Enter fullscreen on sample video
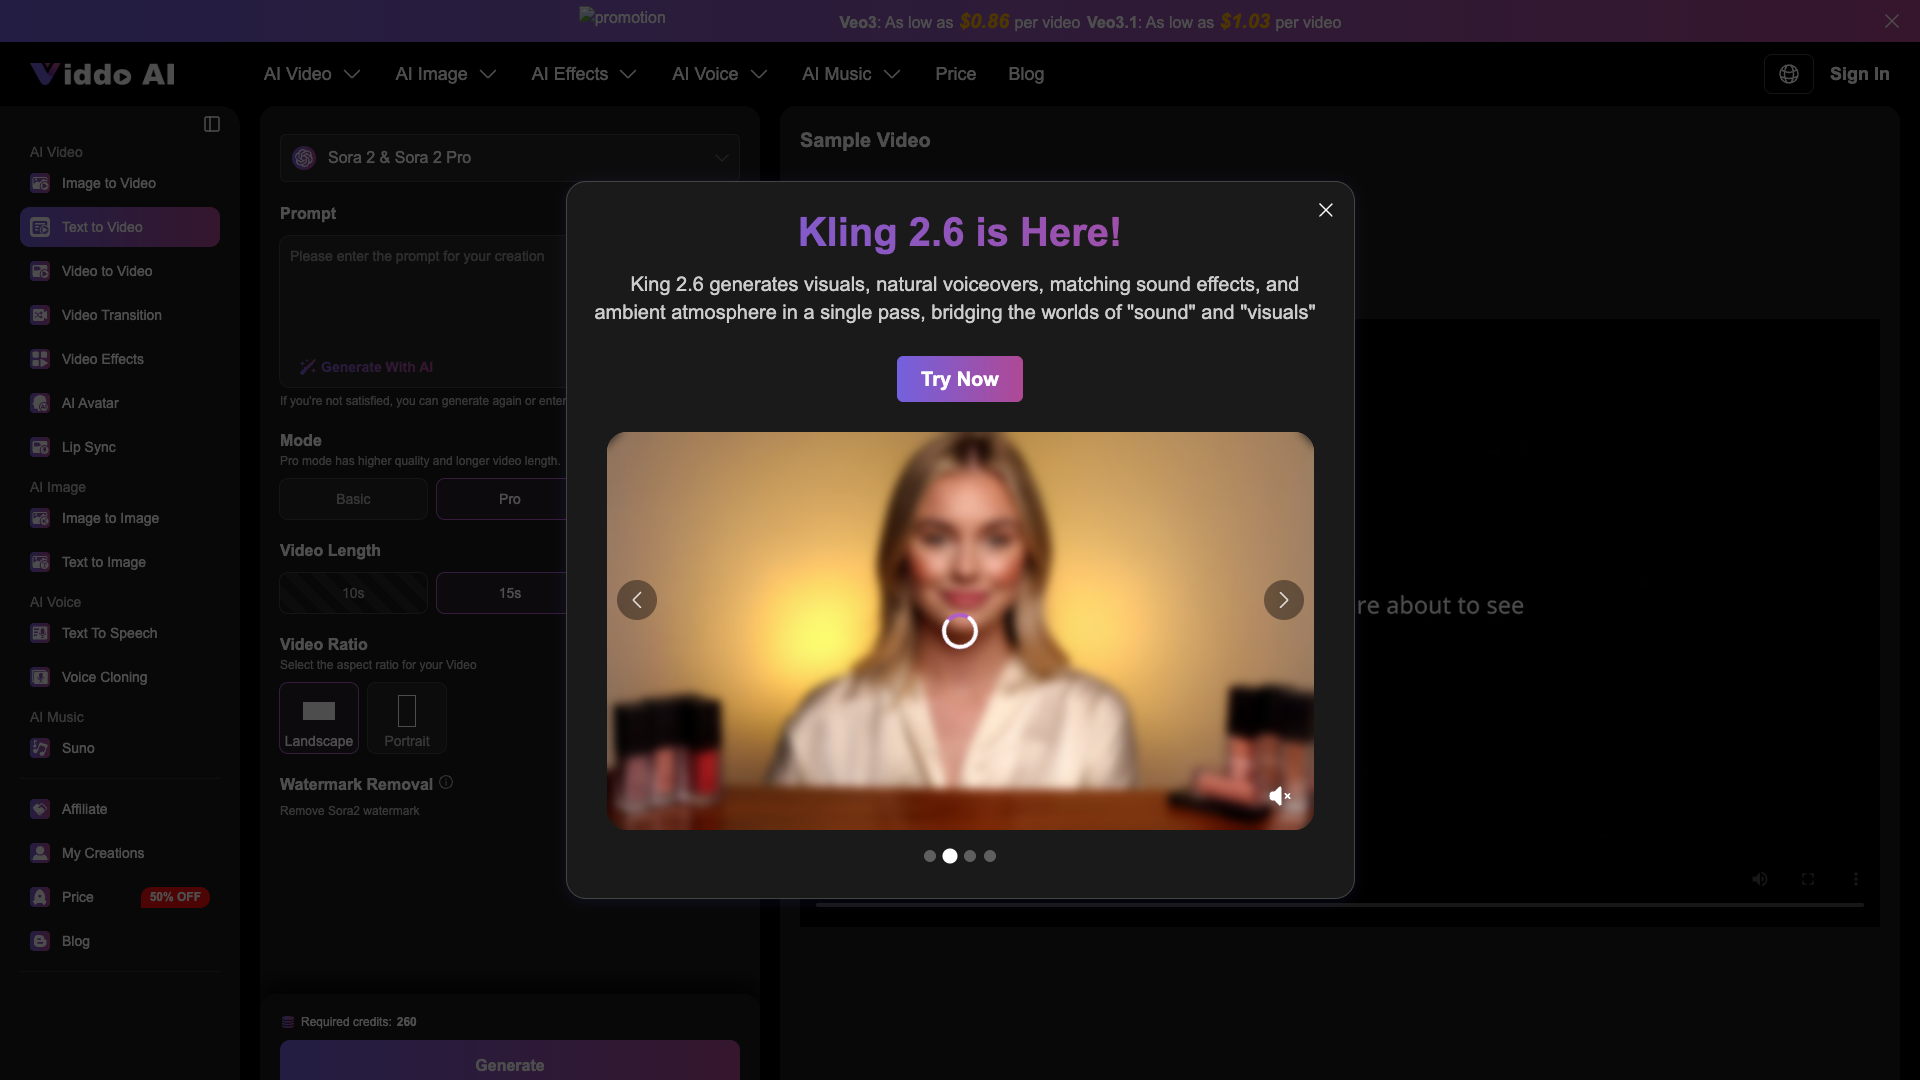Viewport: 1920px width, 1080px height. [1808, 879]
